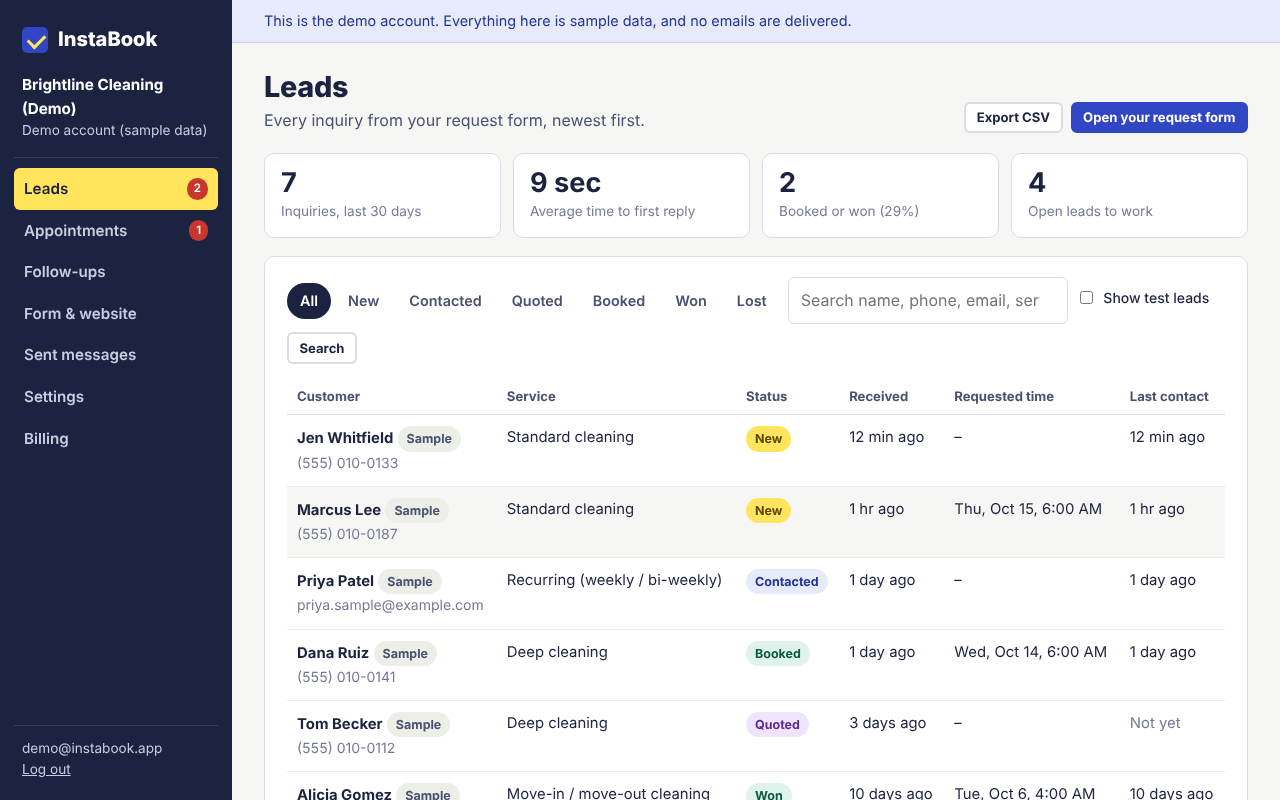The width and height of the screenshot is (1280, 800).
Task: Click the Inquiries, last 30 days card
Action: coord(382,195)
